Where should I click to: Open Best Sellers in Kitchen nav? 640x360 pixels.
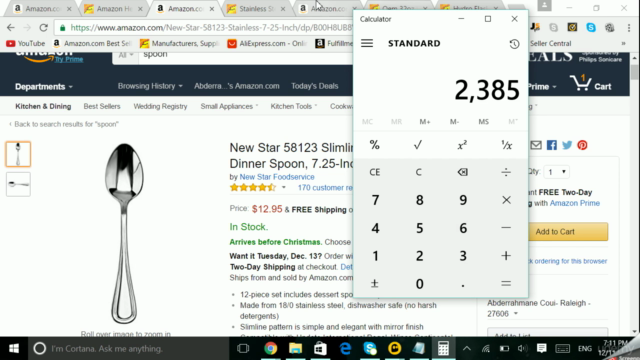point(102,107)
